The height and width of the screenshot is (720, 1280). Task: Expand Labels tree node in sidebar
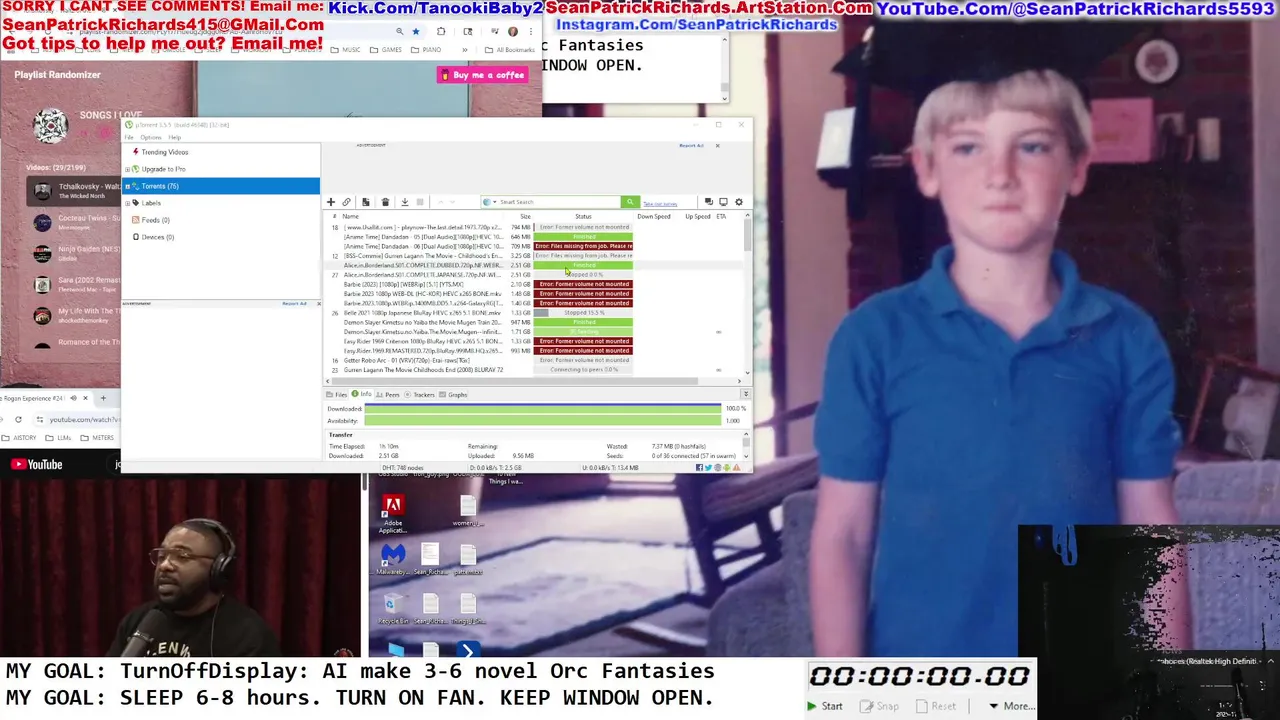[127, 203]
